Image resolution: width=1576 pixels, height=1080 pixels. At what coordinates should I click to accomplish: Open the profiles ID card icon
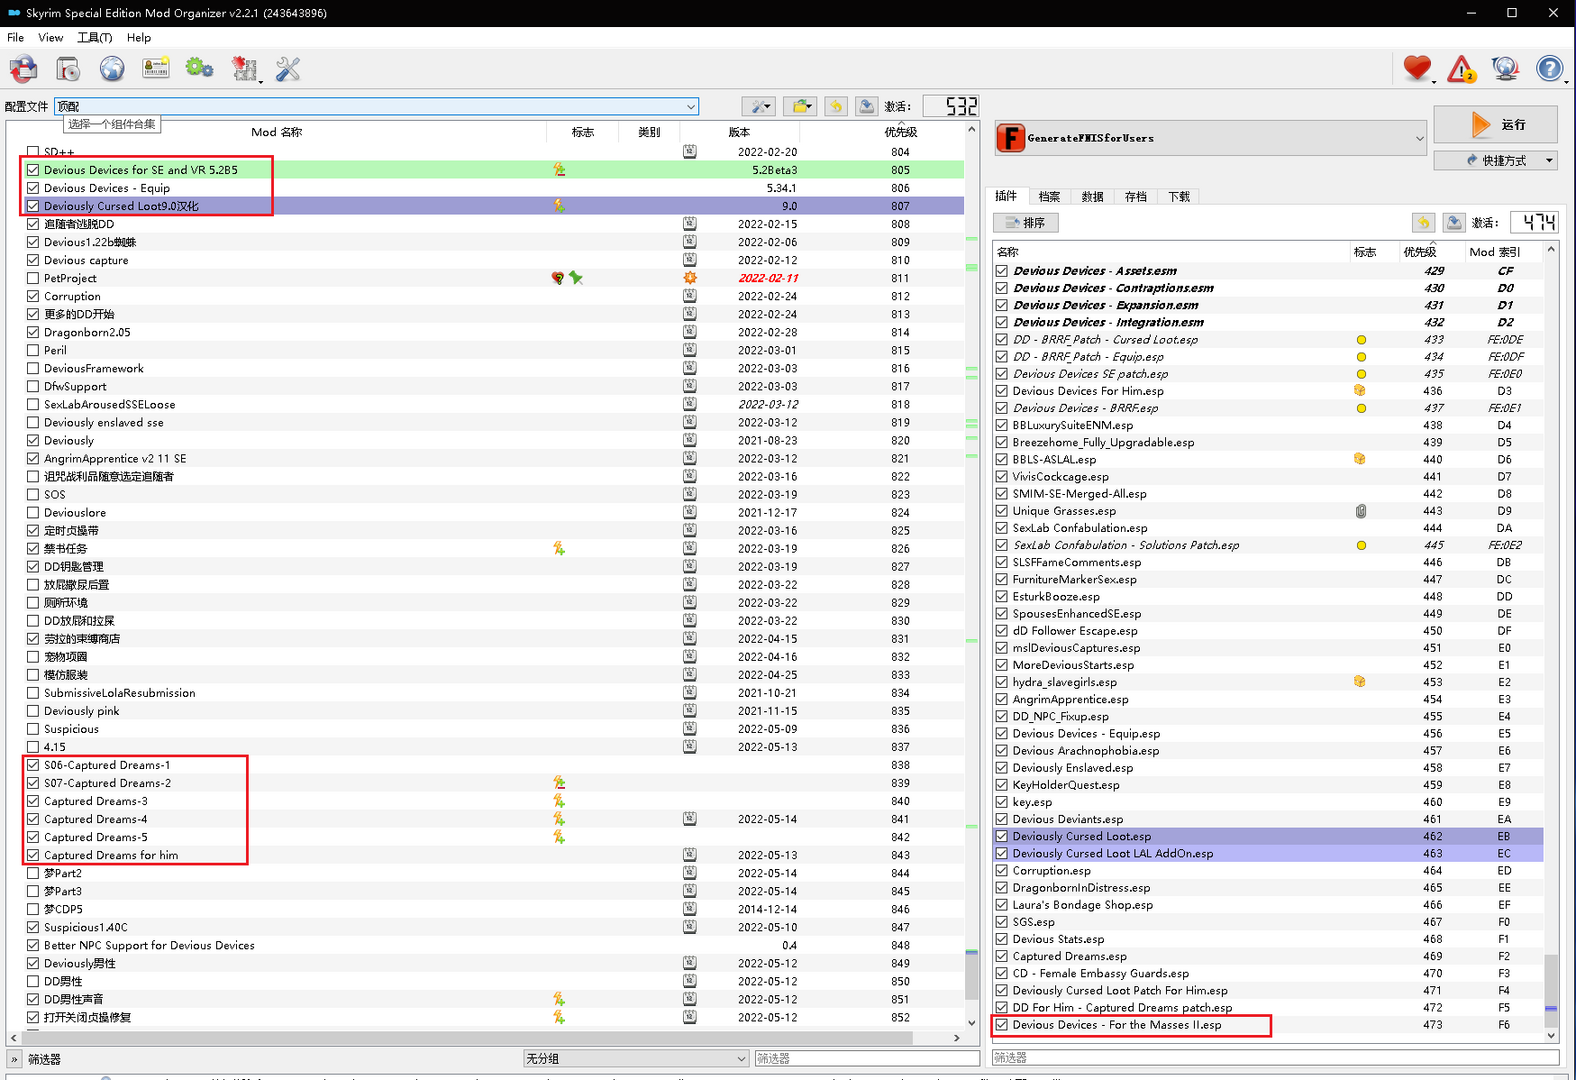[156, 69]
